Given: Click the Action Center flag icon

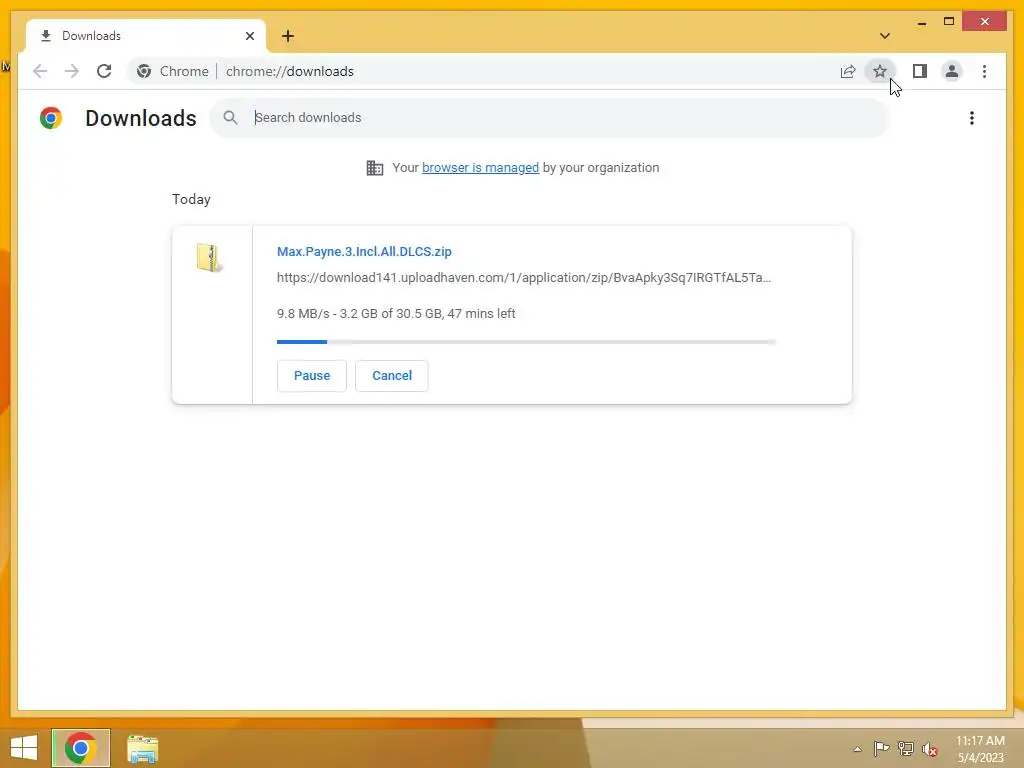Looking at the screenshot, I should point(881,749).
